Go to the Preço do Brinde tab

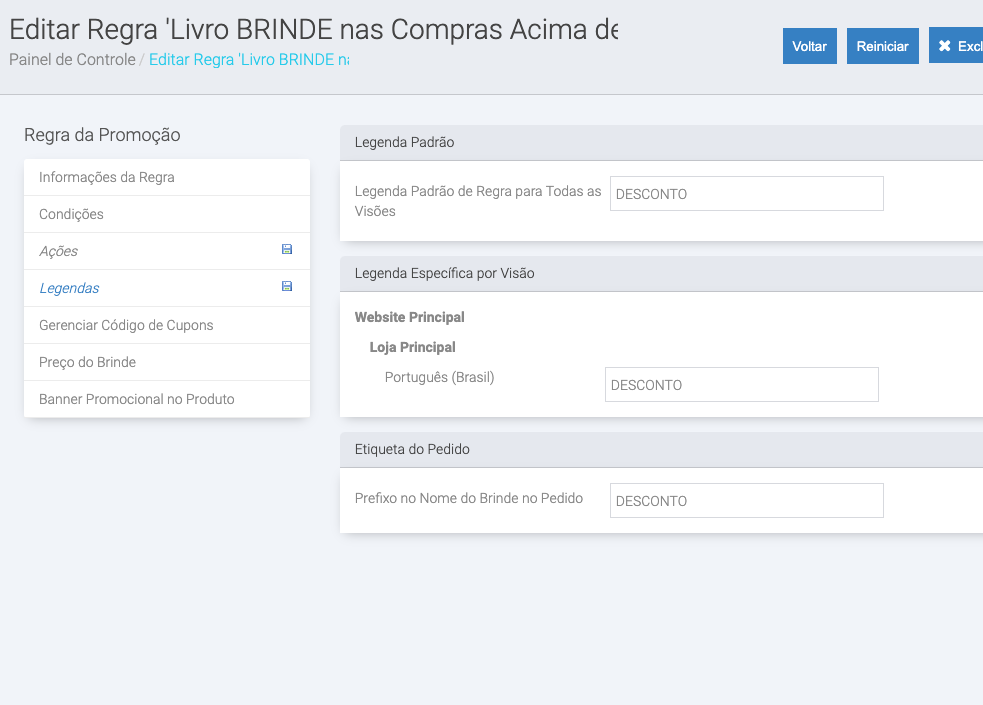click(87, 362)
